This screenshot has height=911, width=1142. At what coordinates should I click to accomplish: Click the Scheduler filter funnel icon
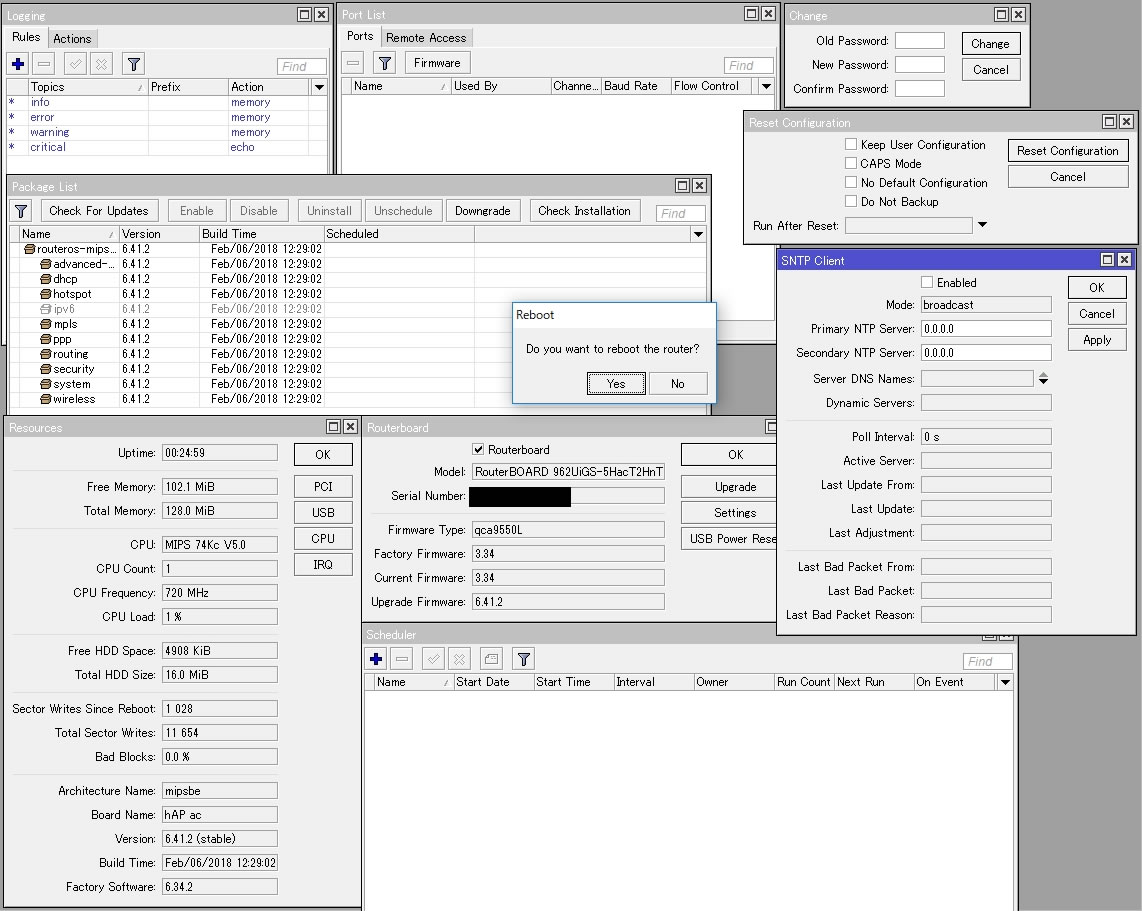coord(524,659)
